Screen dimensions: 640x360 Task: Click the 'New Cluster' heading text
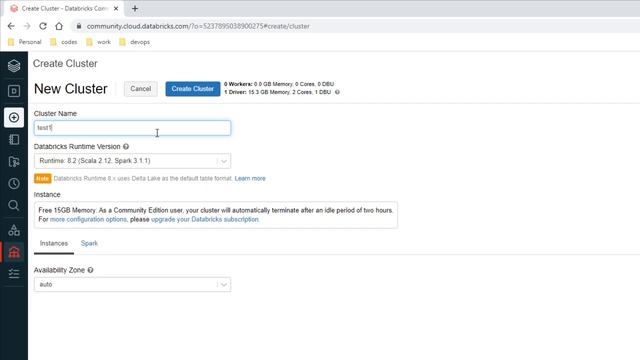click(71, 89)
